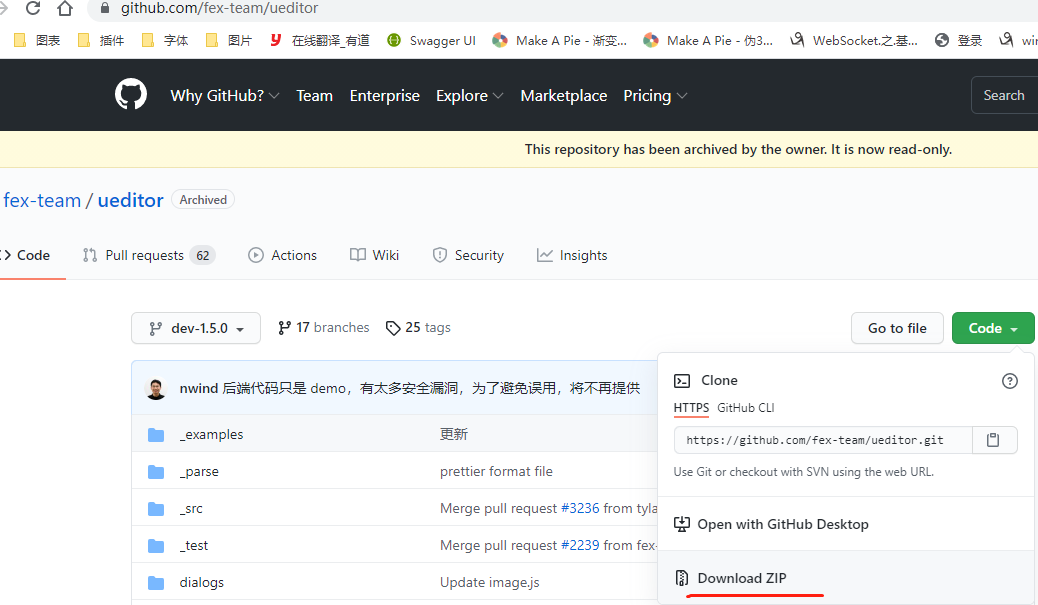Expand the Pricing menu
This screenshot has width=1038, height=605.
[655, 96]
